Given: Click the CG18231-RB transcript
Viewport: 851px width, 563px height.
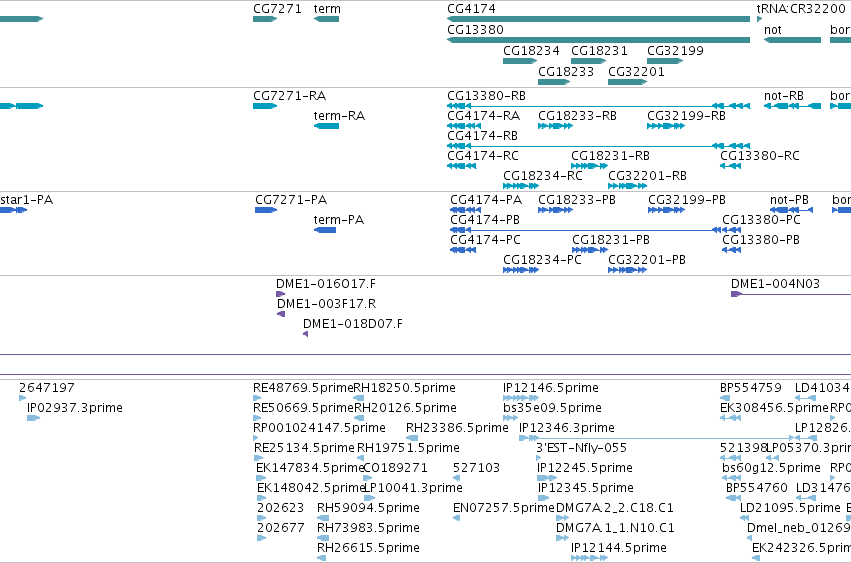Looking at the screenshot, I should coord(589,166).
